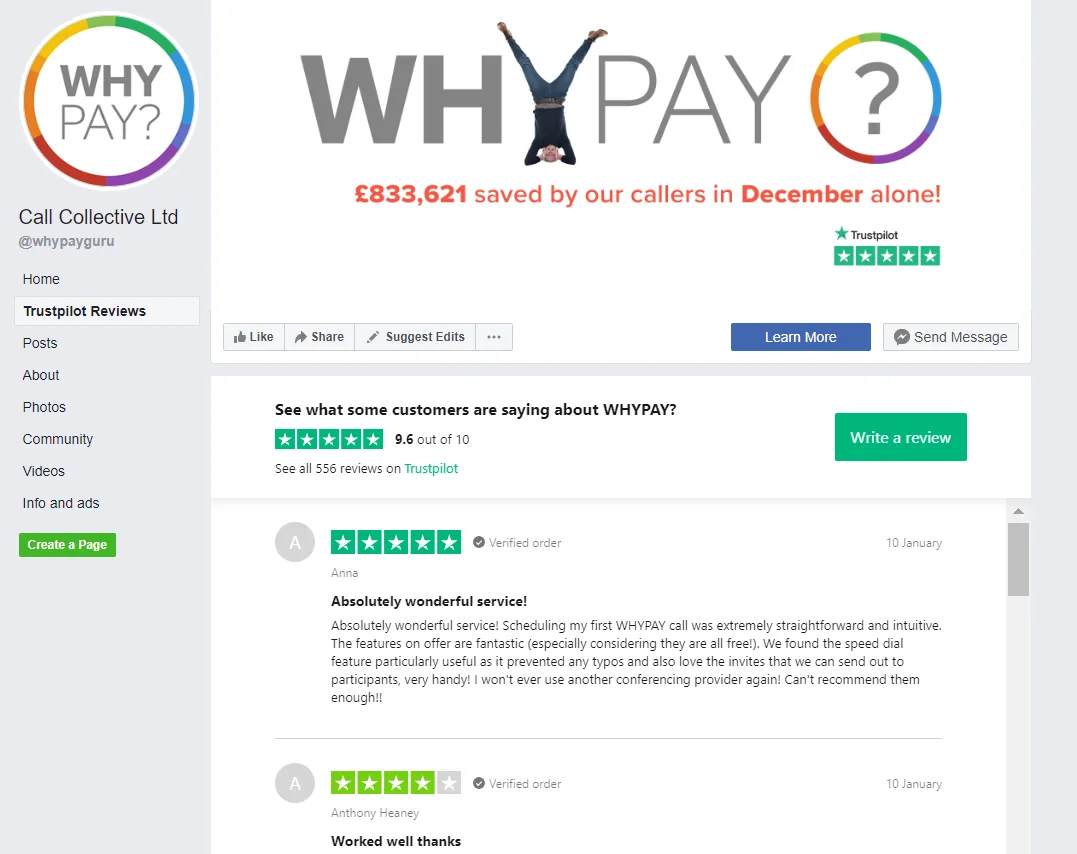Viewport: 1077px width, 854px height.
Task: Click the Verified order checkmark on Anna's review
Action: pos(479,542)
